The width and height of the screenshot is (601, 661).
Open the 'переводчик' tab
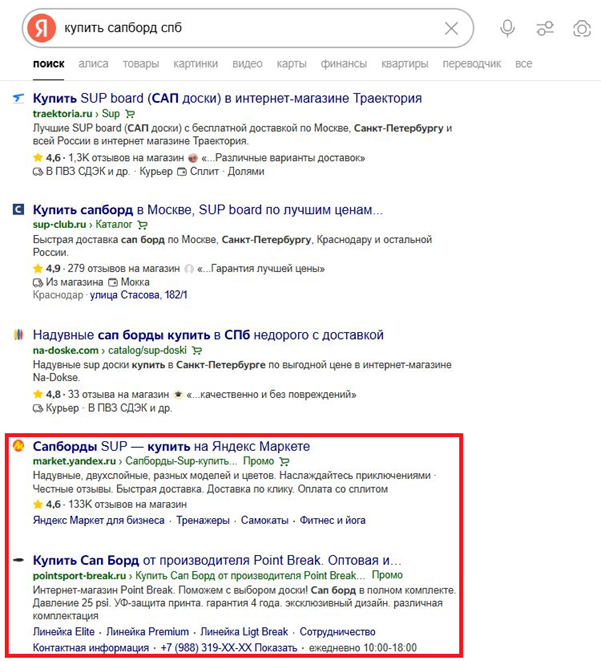point(472,64)
